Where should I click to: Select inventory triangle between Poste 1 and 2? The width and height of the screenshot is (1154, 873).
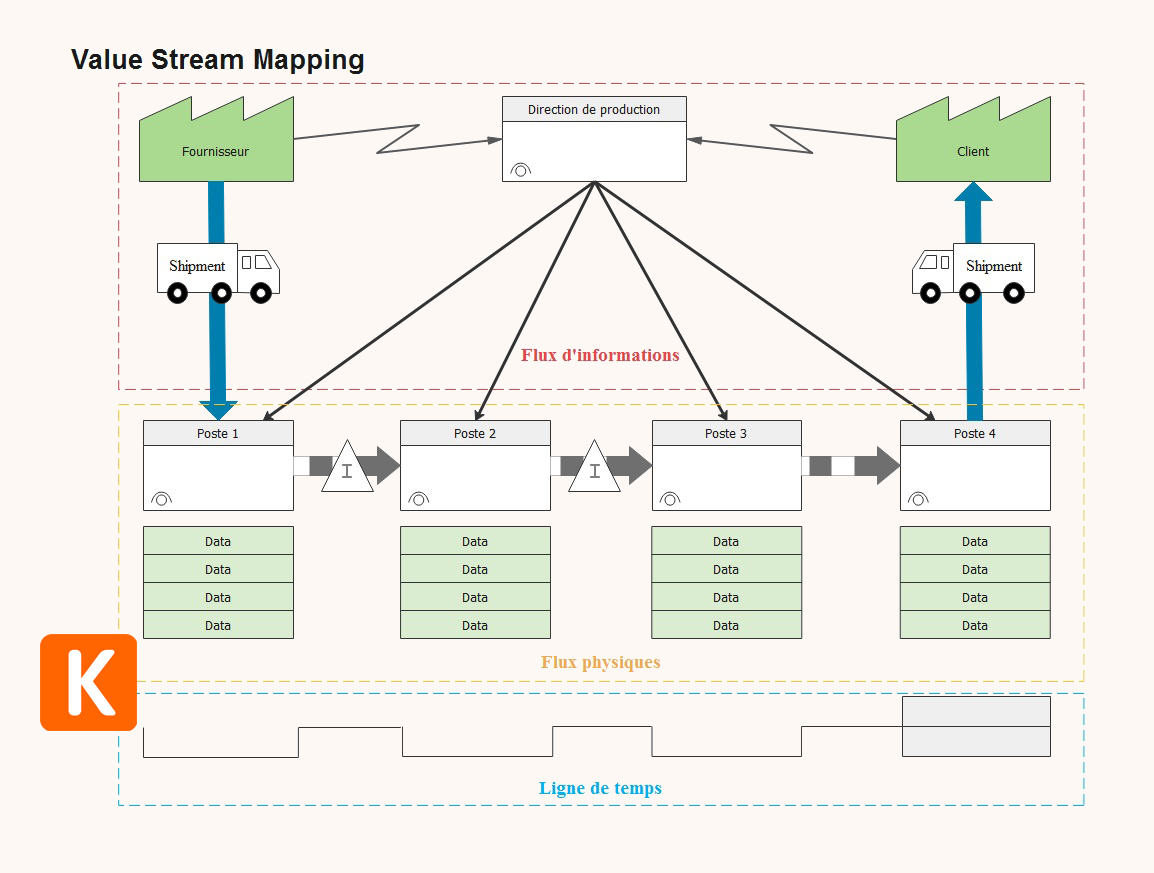(x=347, y=467)
